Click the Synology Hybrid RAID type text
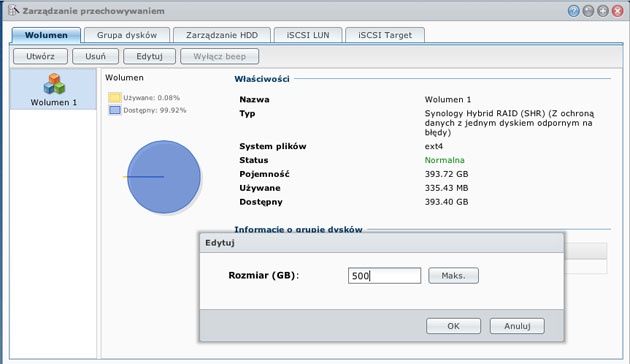This screenshot has height=364, width=630. coord(509,123)
